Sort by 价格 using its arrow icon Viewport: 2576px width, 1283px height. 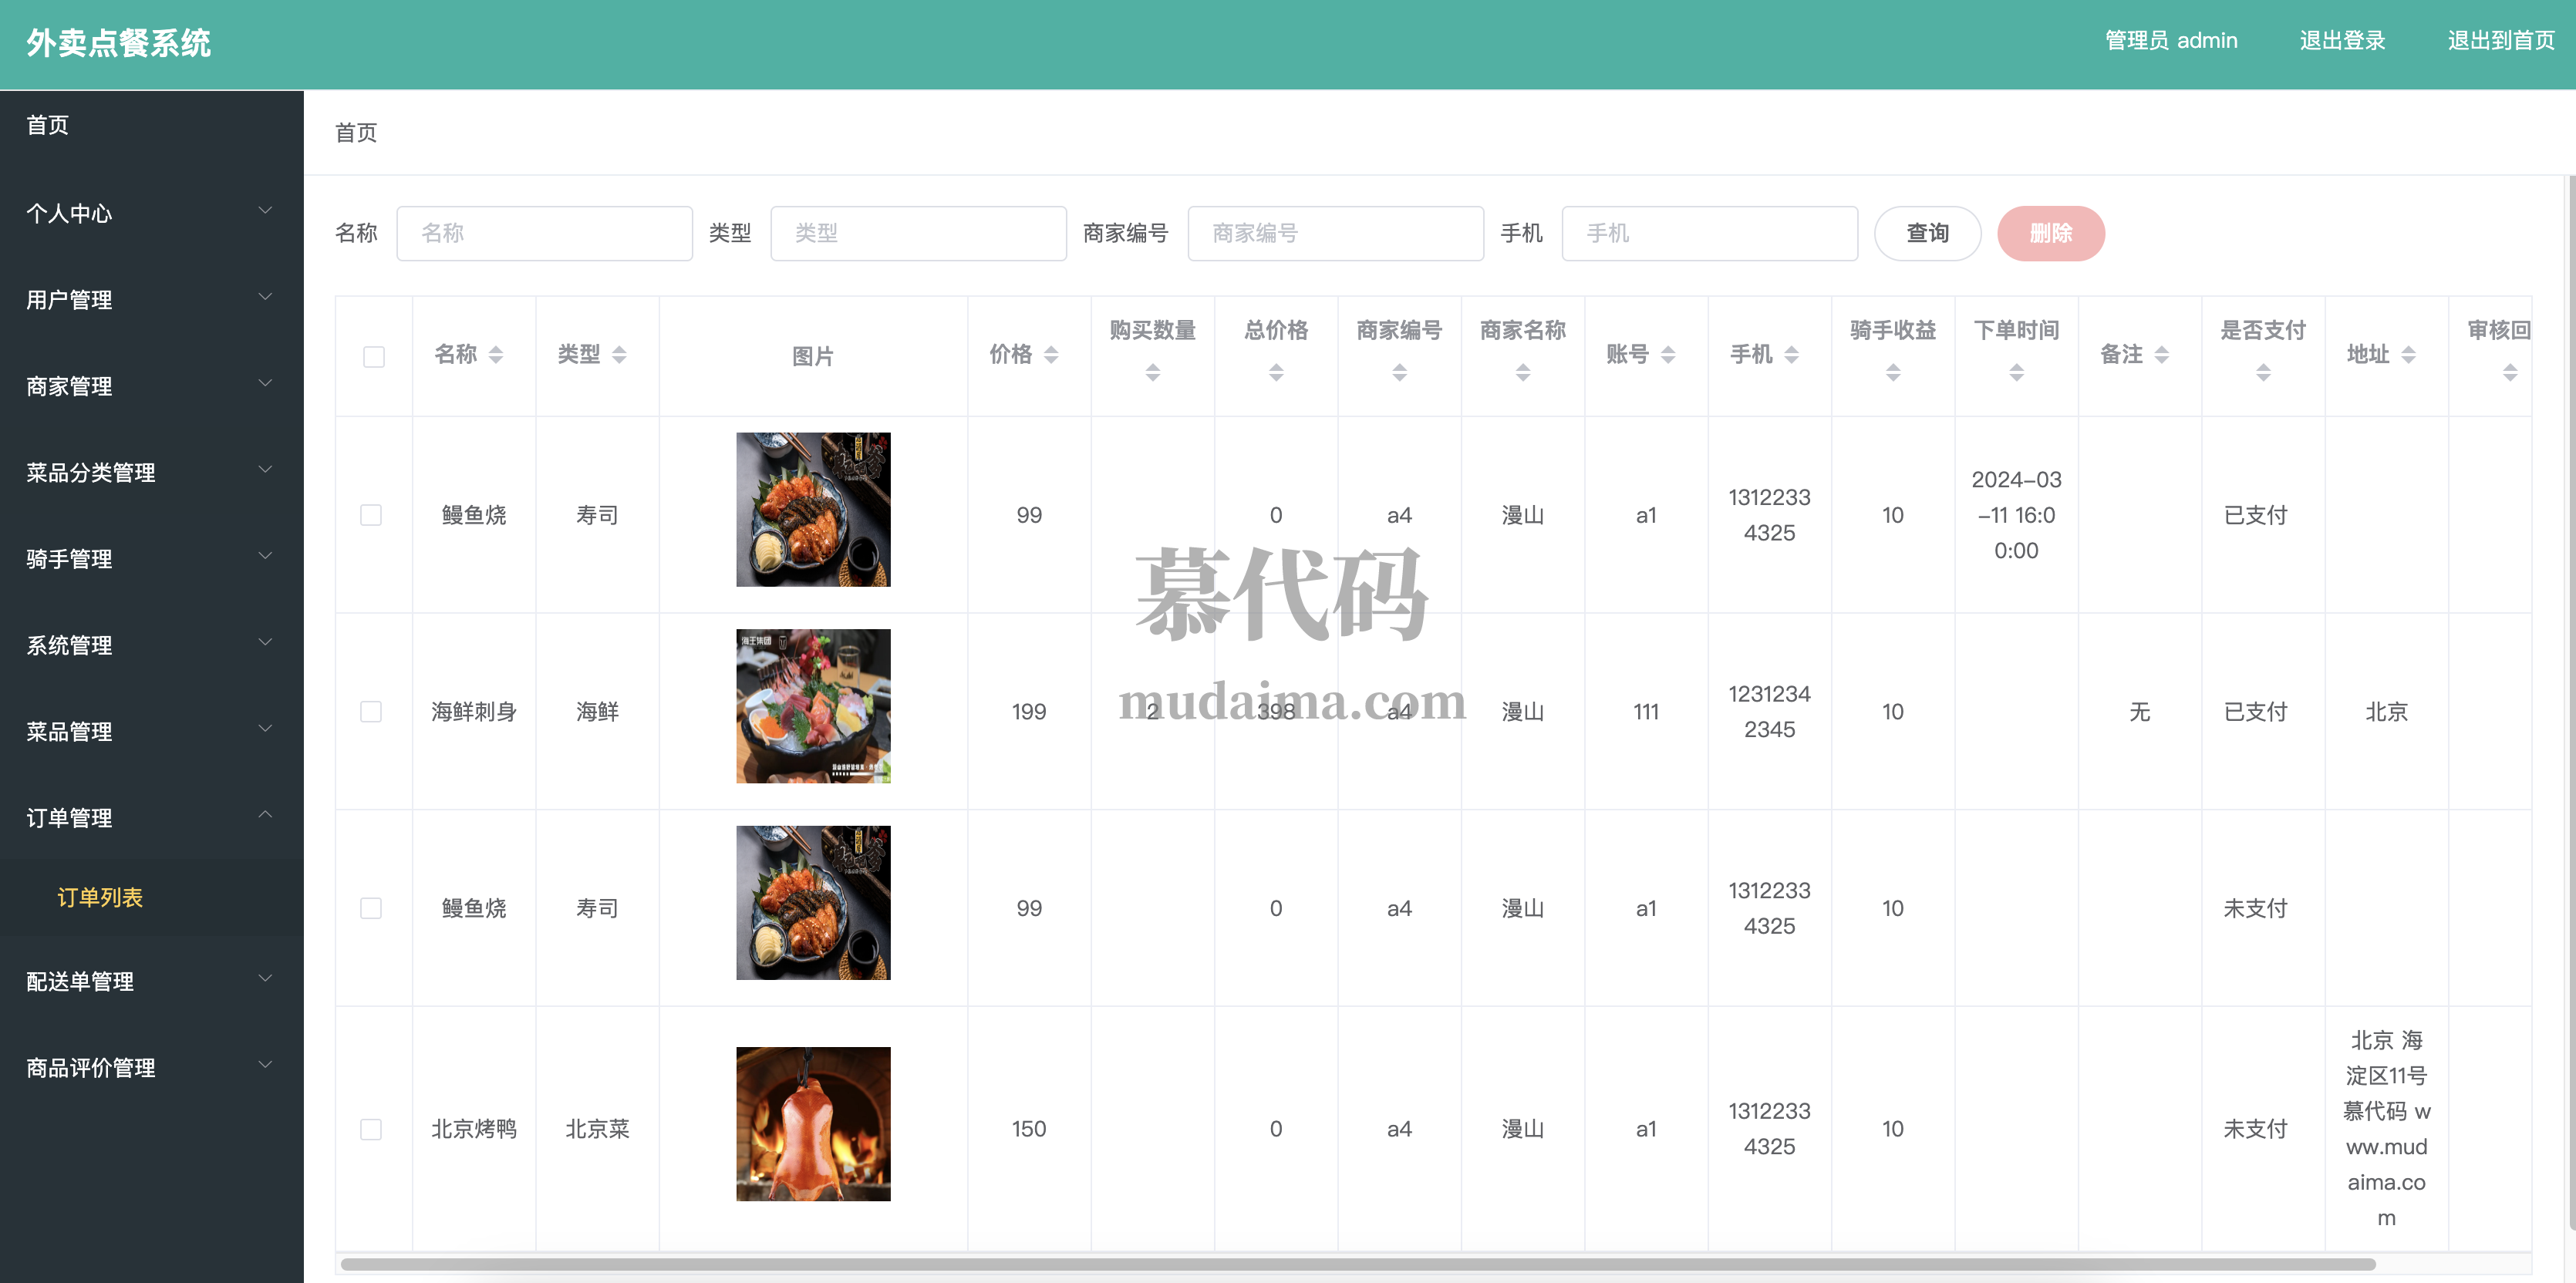(1051, 355)
